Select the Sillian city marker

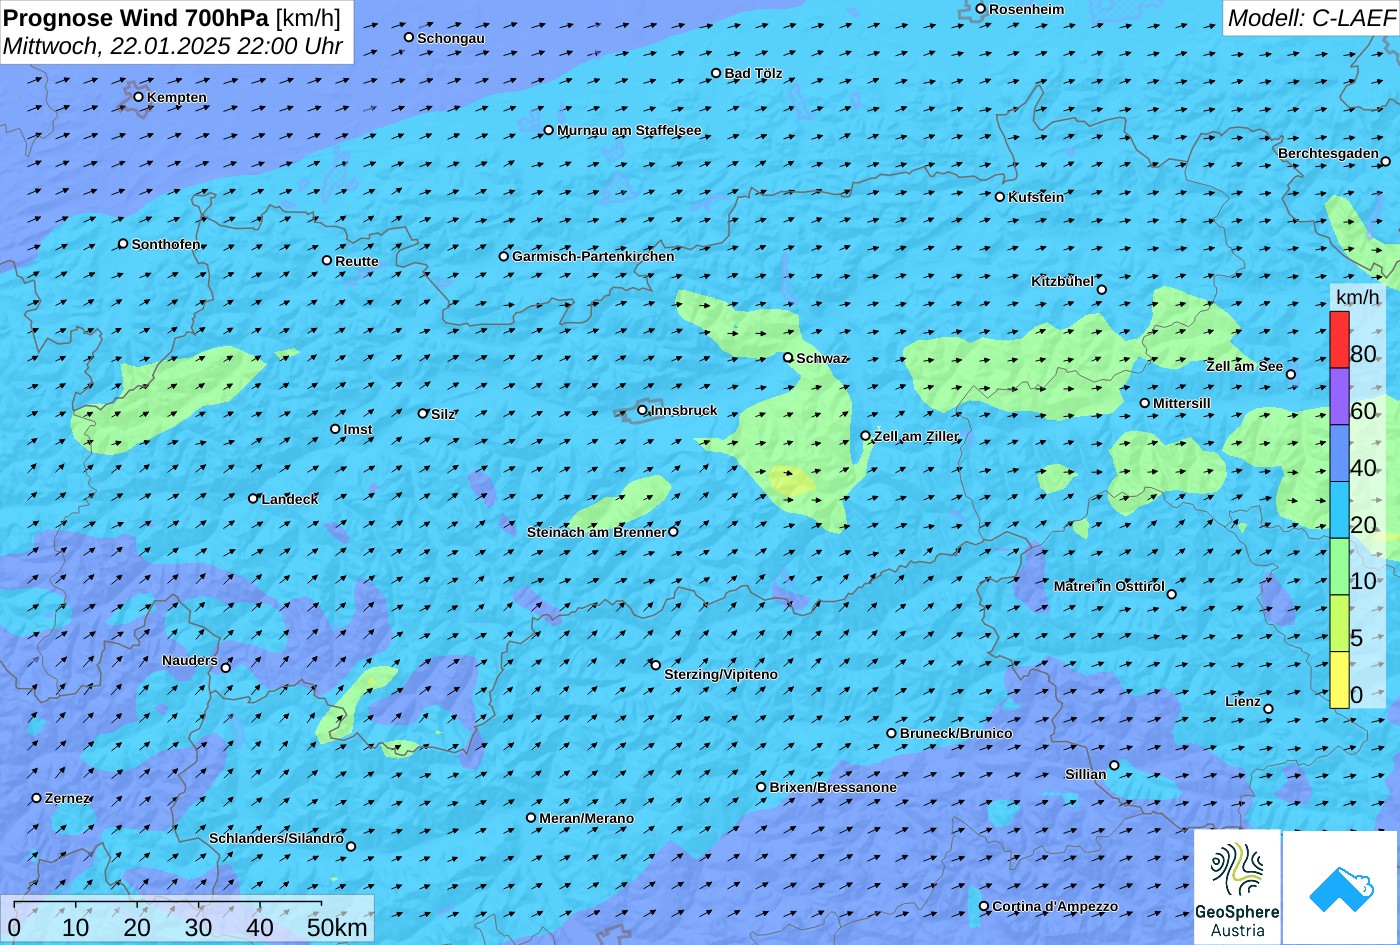click(x=1114, y=765)
